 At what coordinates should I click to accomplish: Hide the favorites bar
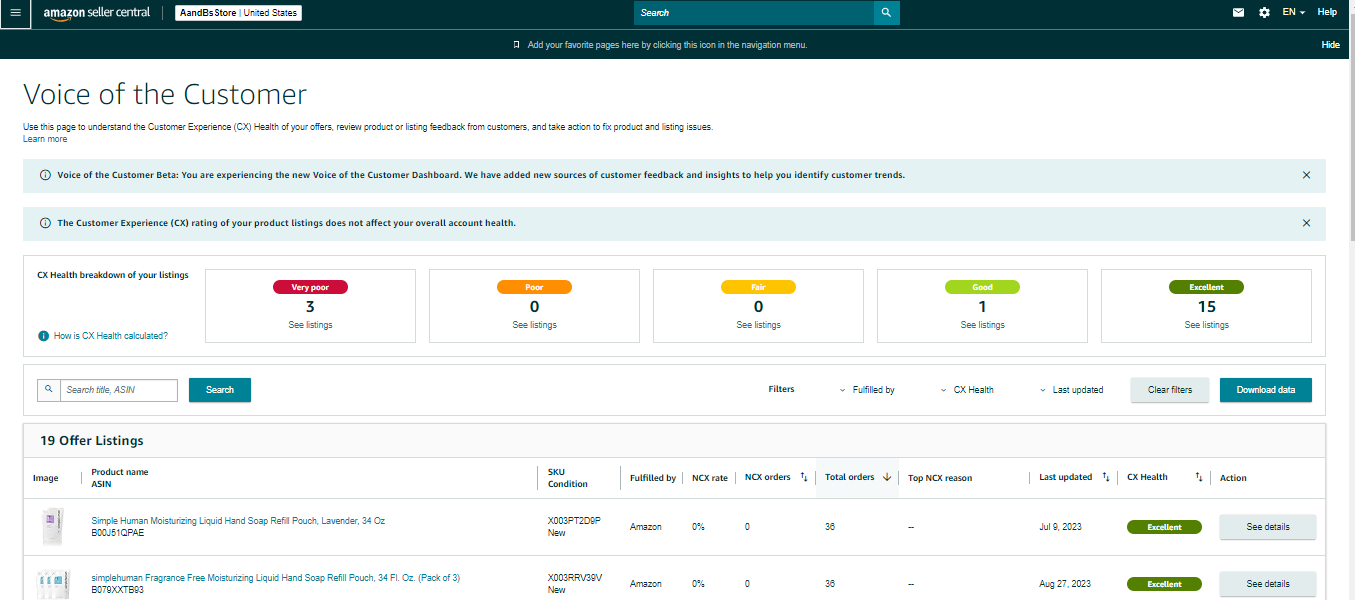pos(1331,45)
